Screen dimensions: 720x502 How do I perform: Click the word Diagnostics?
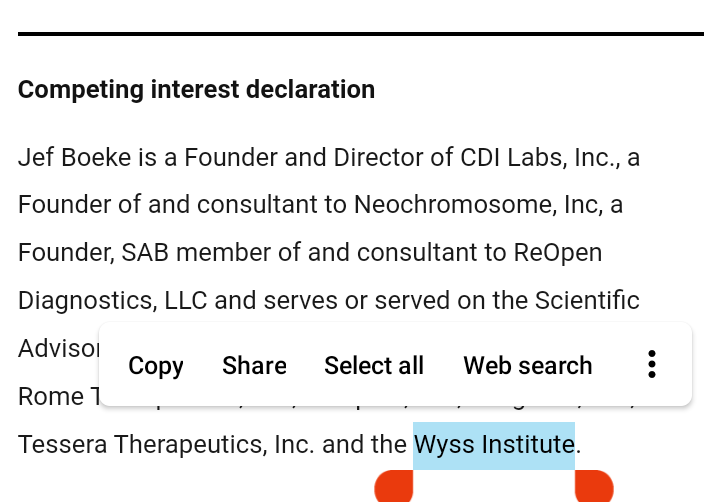tap(79, 301)
